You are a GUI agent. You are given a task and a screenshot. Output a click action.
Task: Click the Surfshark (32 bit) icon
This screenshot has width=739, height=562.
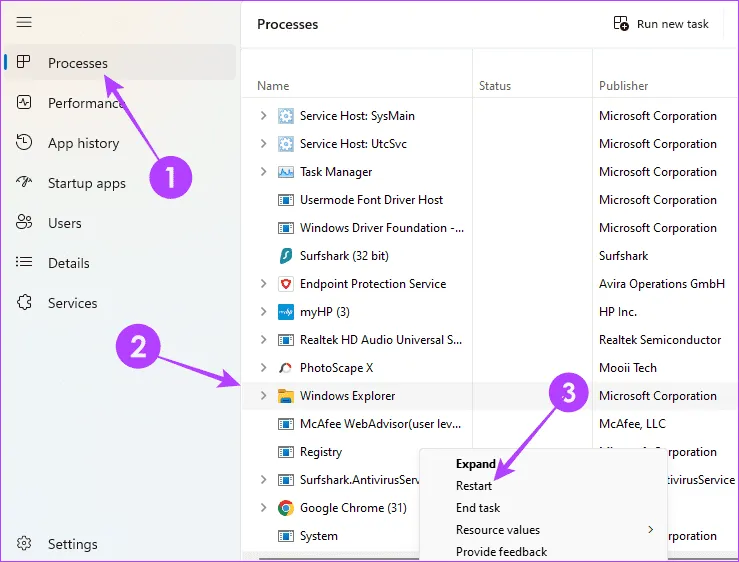[286, 256]
